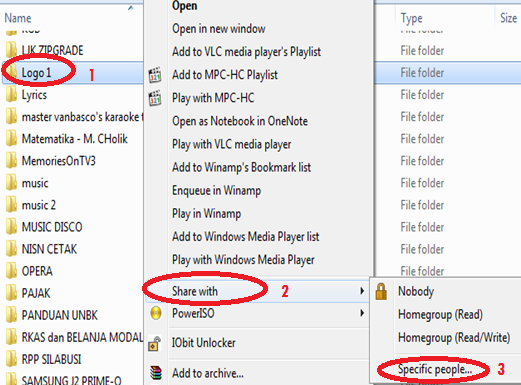Choose IObit Unlocker from the menu
Screen dimensions: 521x385
(x=204, y=343)
